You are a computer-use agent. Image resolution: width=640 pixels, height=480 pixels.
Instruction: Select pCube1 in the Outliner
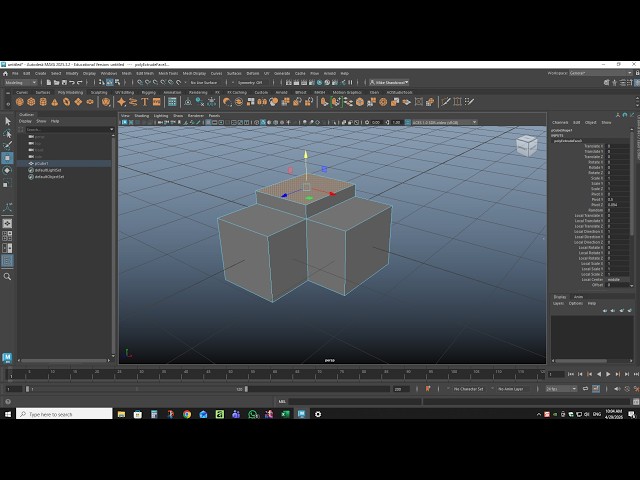[64, 163]
